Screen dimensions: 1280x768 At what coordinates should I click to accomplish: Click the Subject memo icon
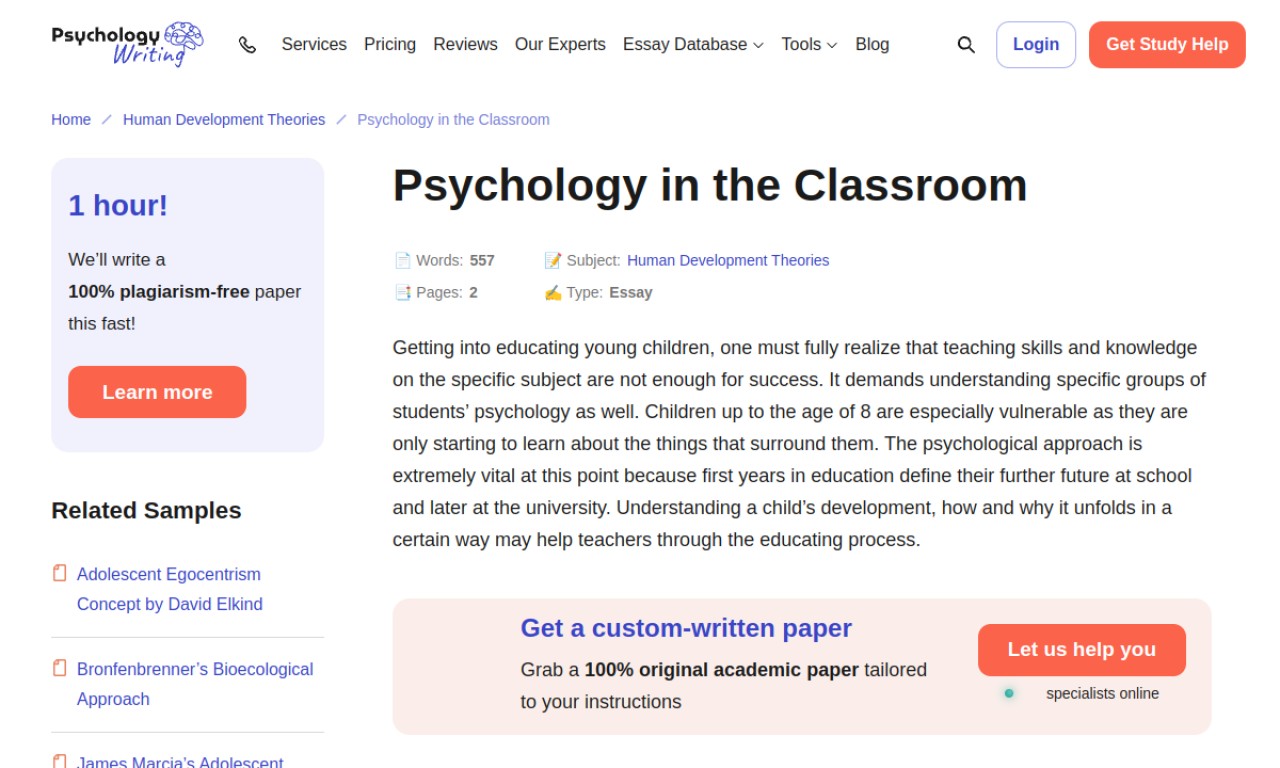(552, 260)
